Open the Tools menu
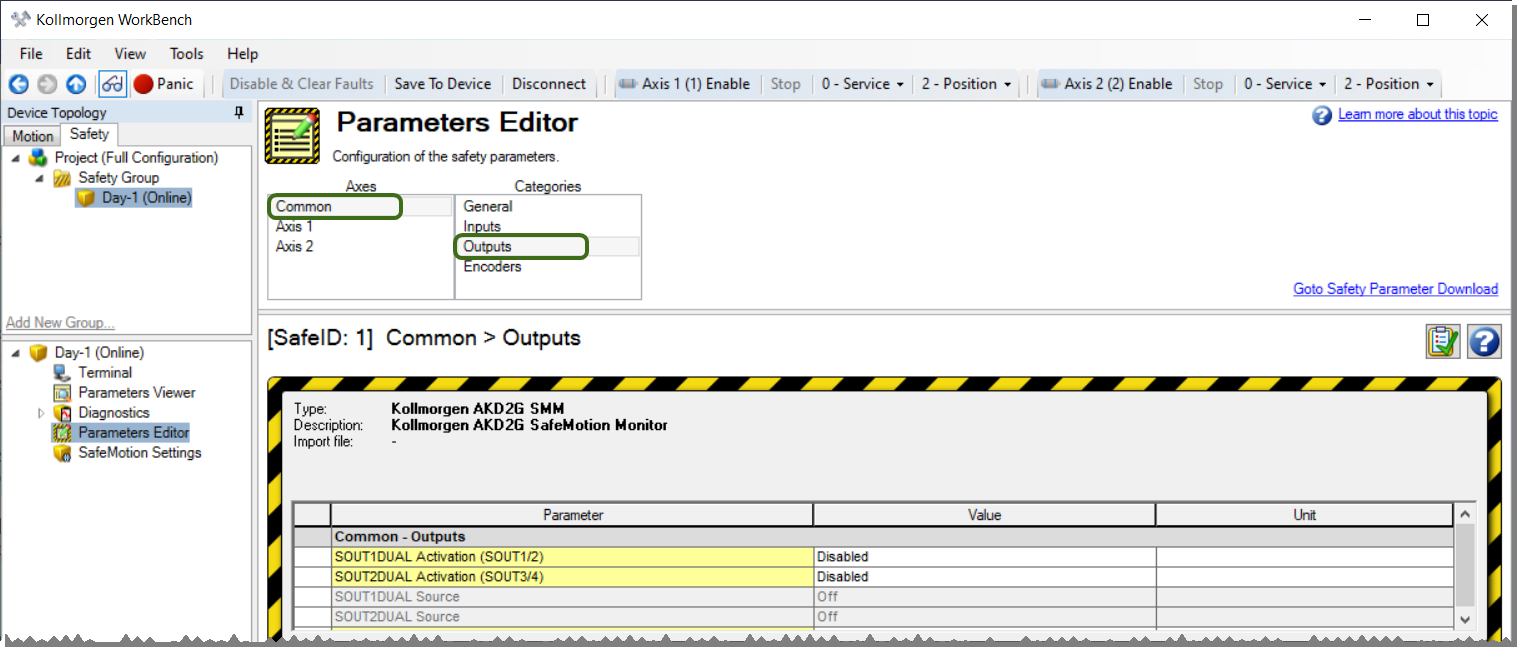Screen dimensions: 1517x647 pos(186,54)
